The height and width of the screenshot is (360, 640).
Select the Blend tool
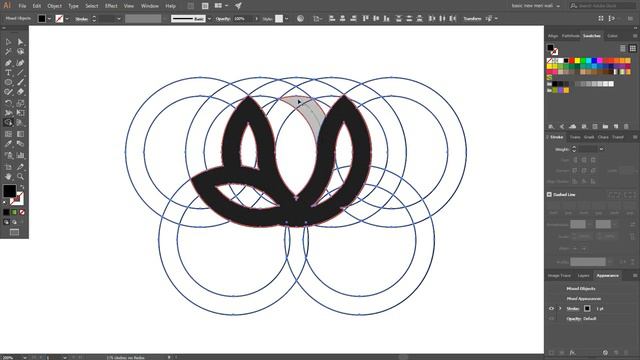[x=20, y=144]
